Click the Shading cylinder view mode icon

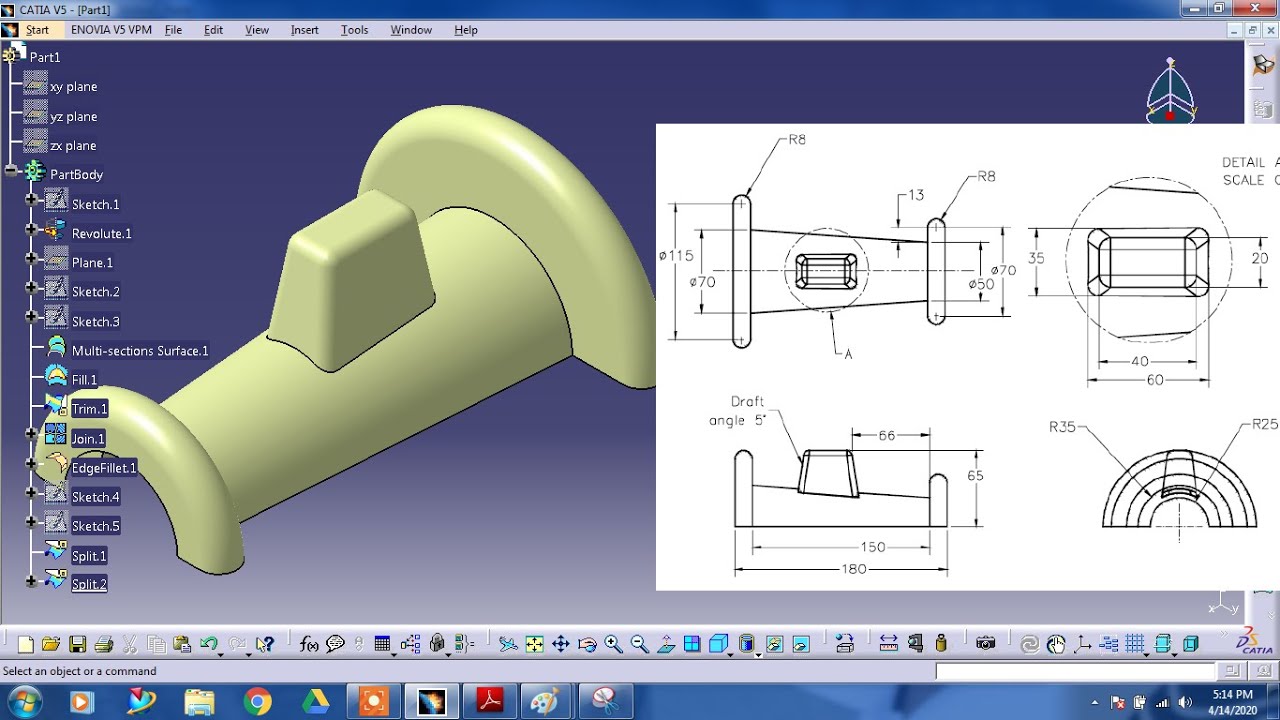(746, 644)
